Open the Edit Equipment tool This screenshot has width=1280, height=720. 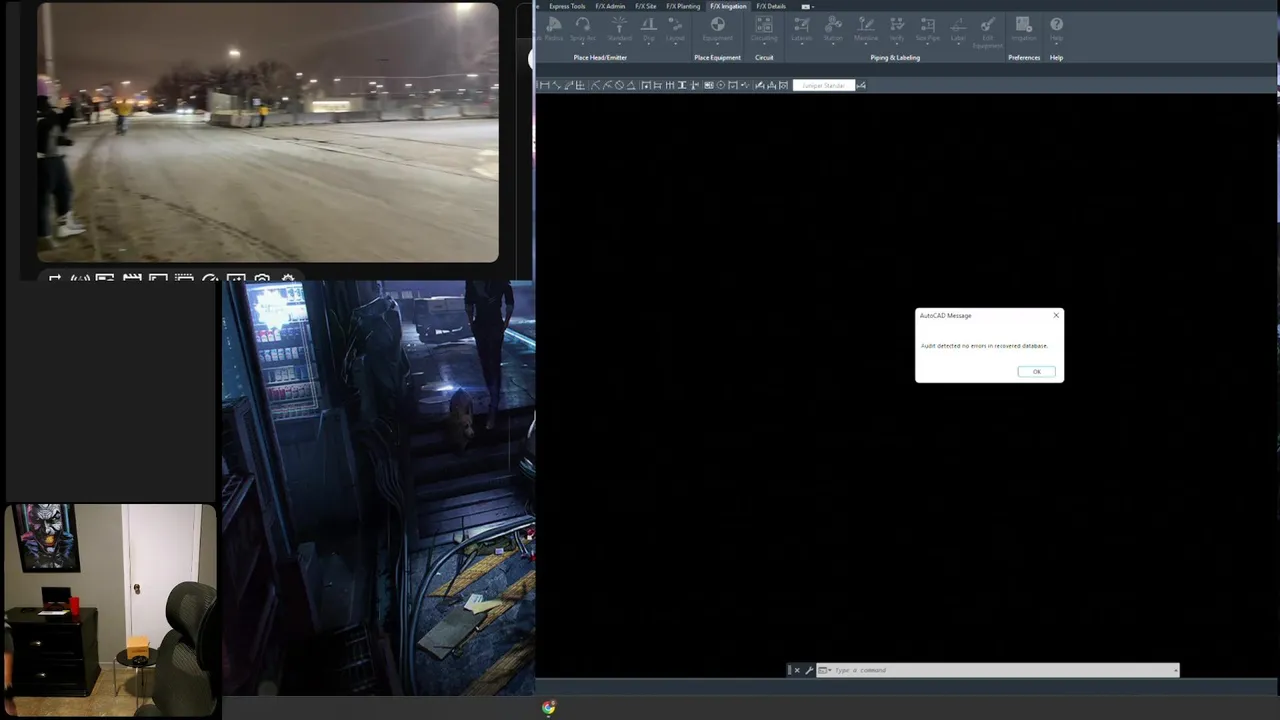pyautogui.click(x=988, y=31)
